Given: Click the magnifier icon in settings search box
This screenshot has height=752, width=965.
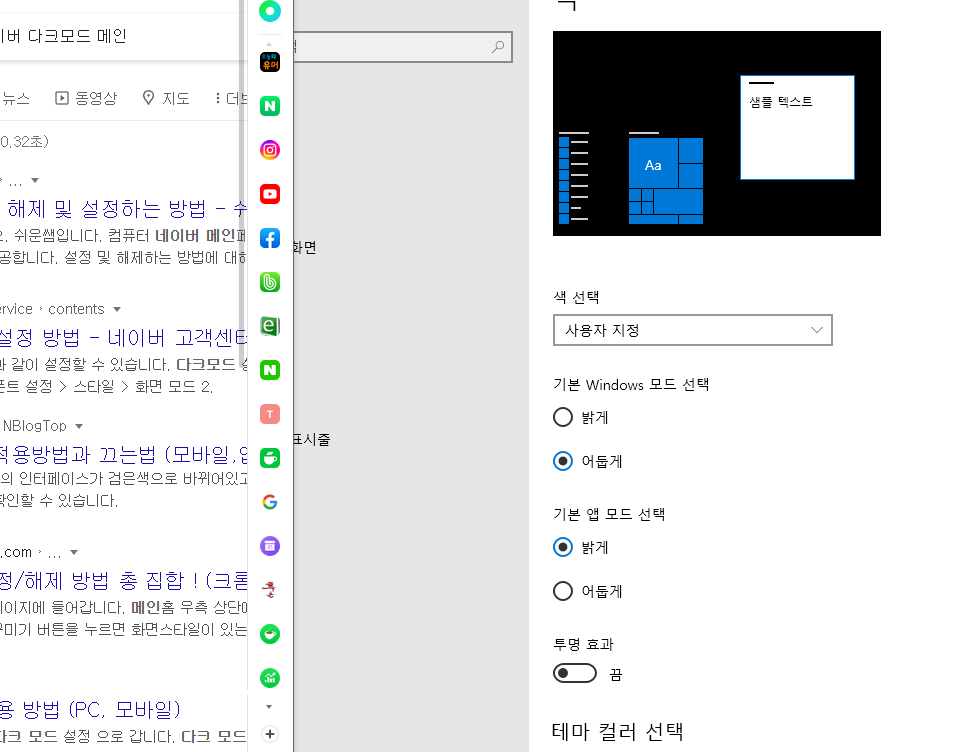Looking at the screenshot, I should (x=498, y=47).
